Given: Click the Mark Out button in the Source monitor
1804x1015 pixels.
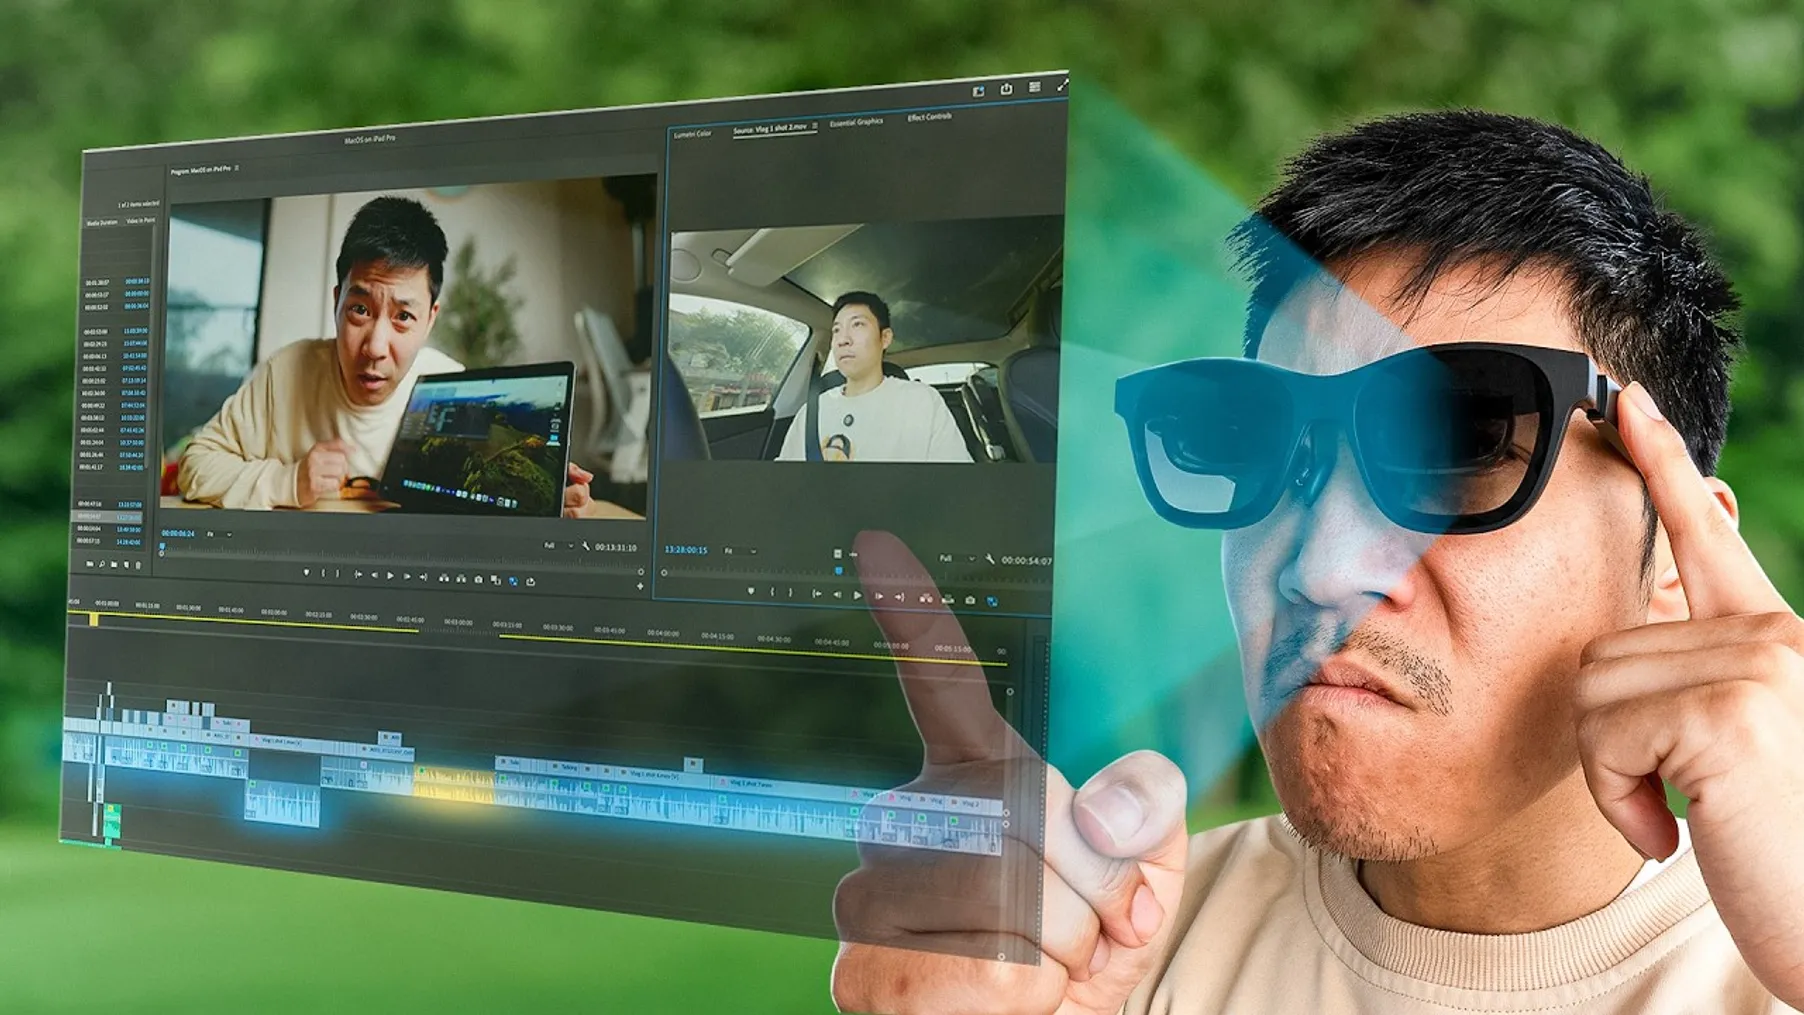Looking at the screenshot, I should pyautogui.click(x=790, y=594).
